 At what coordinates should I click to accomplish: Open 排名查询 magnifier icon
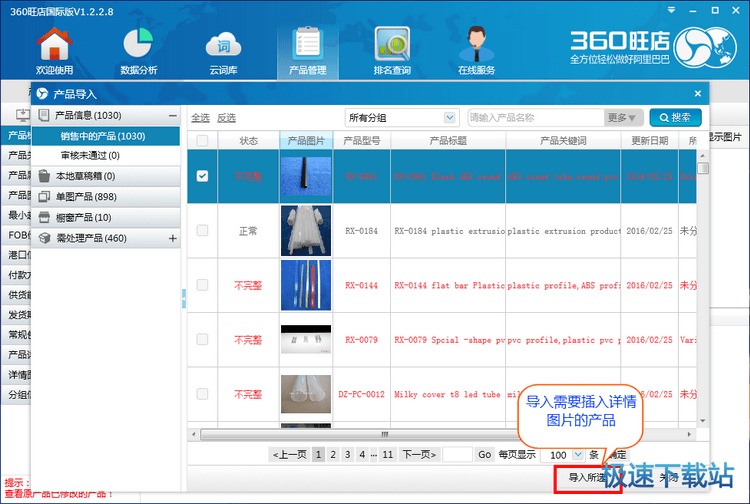[x=392, y=44]
